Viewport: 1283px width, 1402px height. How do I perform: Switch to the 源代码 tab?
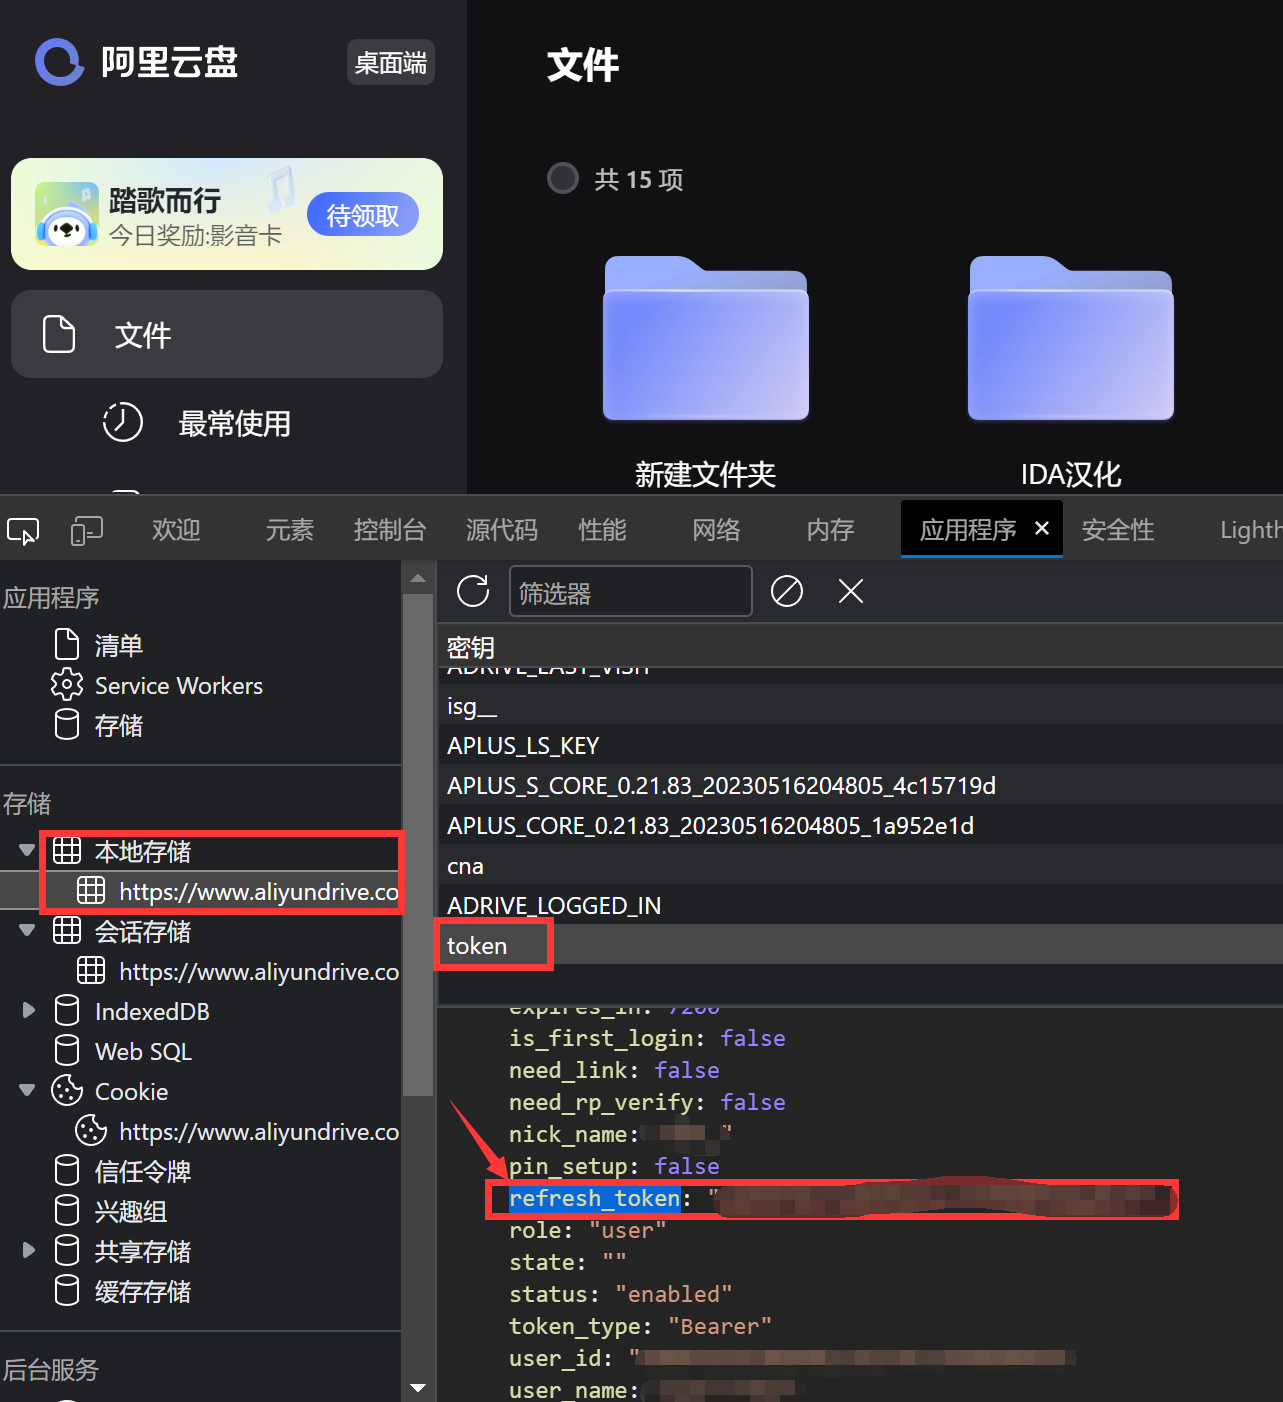click(502, 530)
